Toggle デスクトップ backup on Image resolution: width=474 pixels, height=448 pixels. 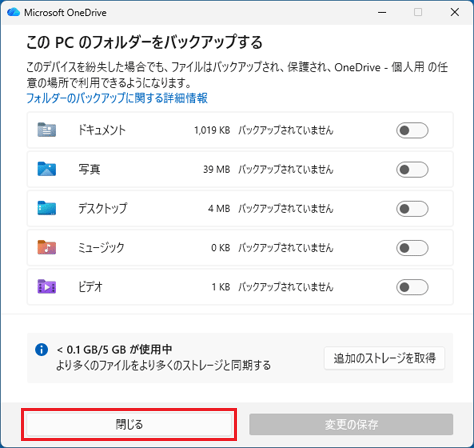pyautogui.click(x=412, y=209)
